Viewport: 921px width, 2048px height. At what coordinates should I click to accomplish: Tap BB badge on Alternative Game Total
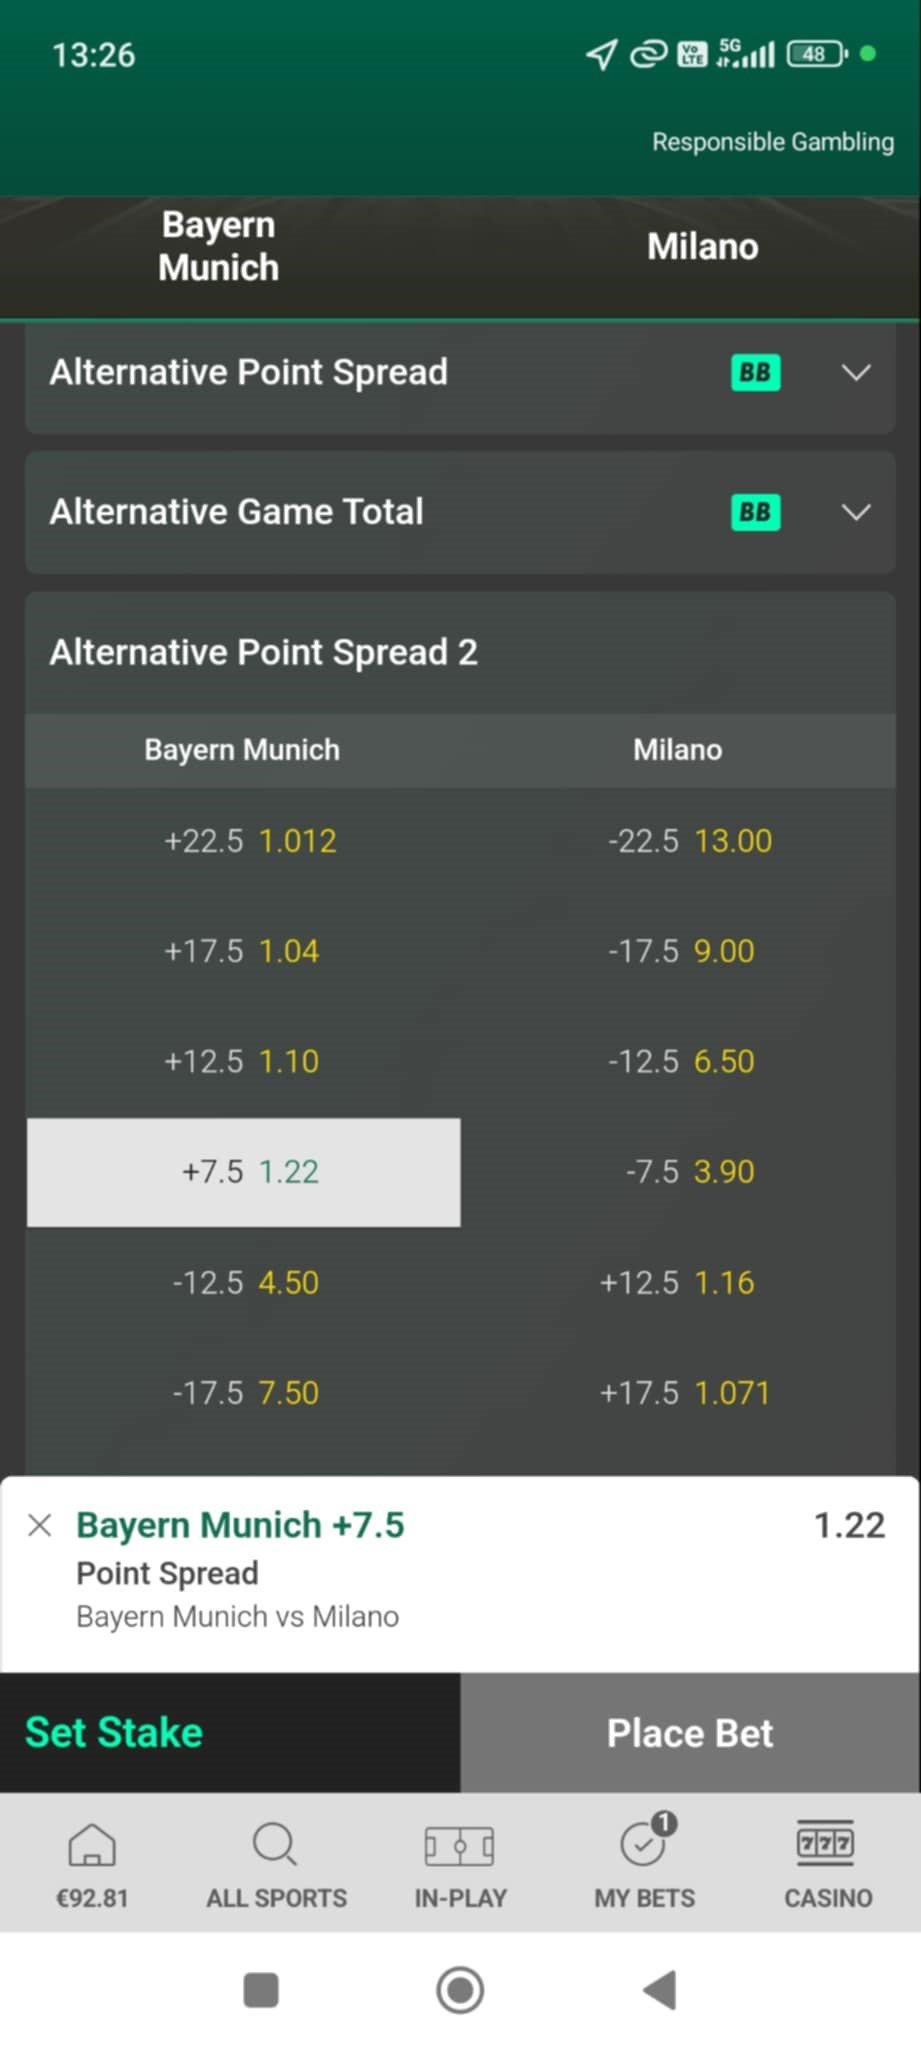[755, 512]
